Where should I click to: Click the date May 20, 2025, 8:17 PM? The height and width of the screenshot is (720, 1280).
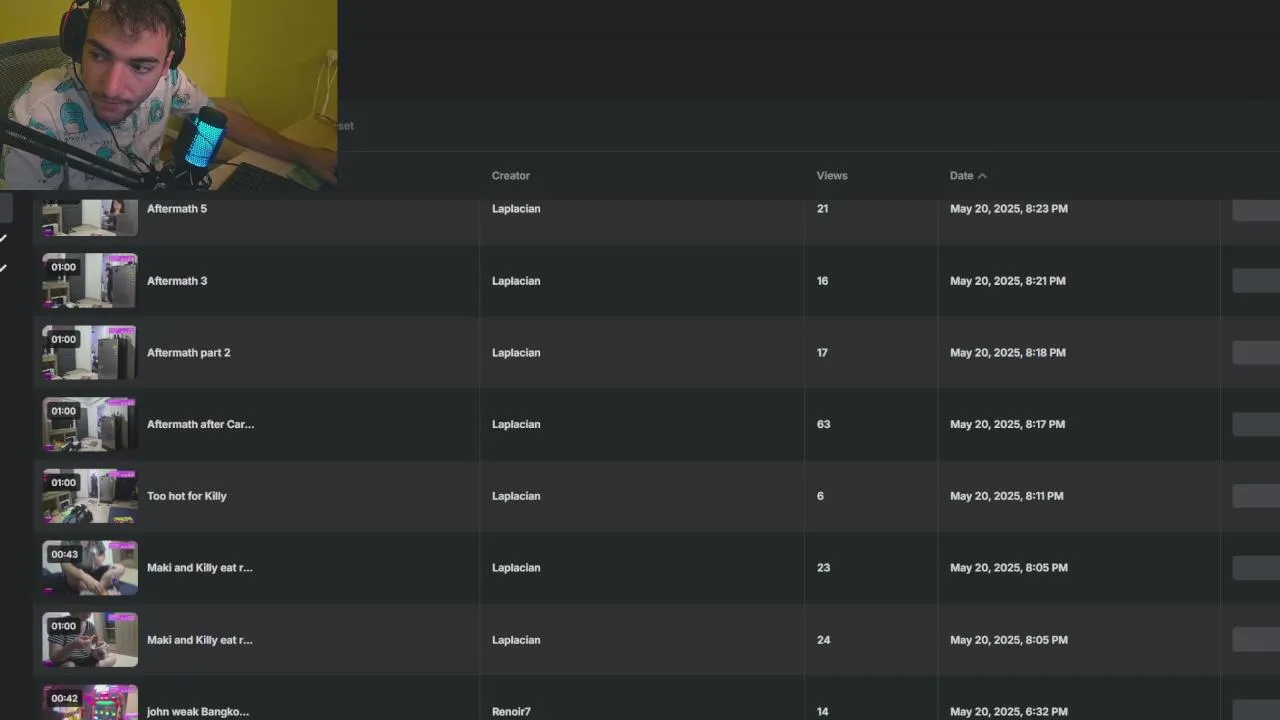coord(1008,424)
